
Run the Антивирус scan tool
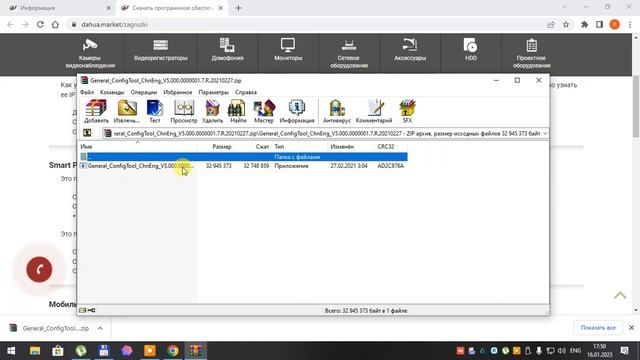[x=337, y=111]
